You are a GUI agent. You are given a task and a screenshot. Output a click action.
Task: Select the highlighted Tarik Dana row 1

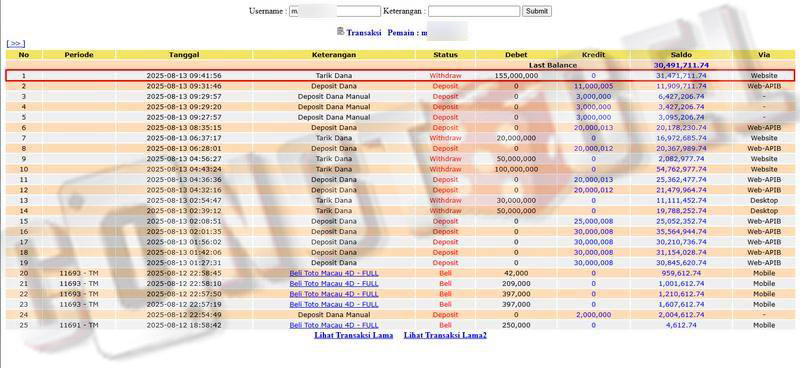click(400, 76)
